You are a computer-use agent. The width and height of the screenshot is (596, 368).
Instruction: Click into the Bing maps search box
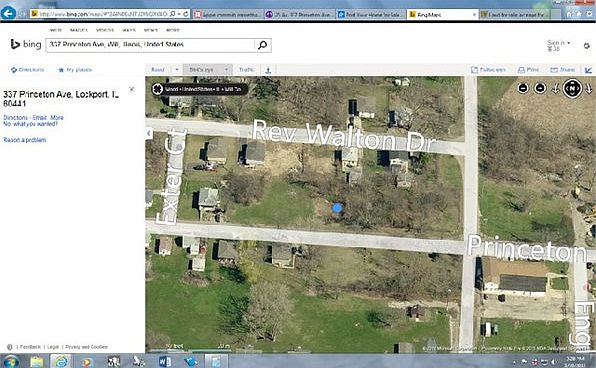(x=150, y=45)
